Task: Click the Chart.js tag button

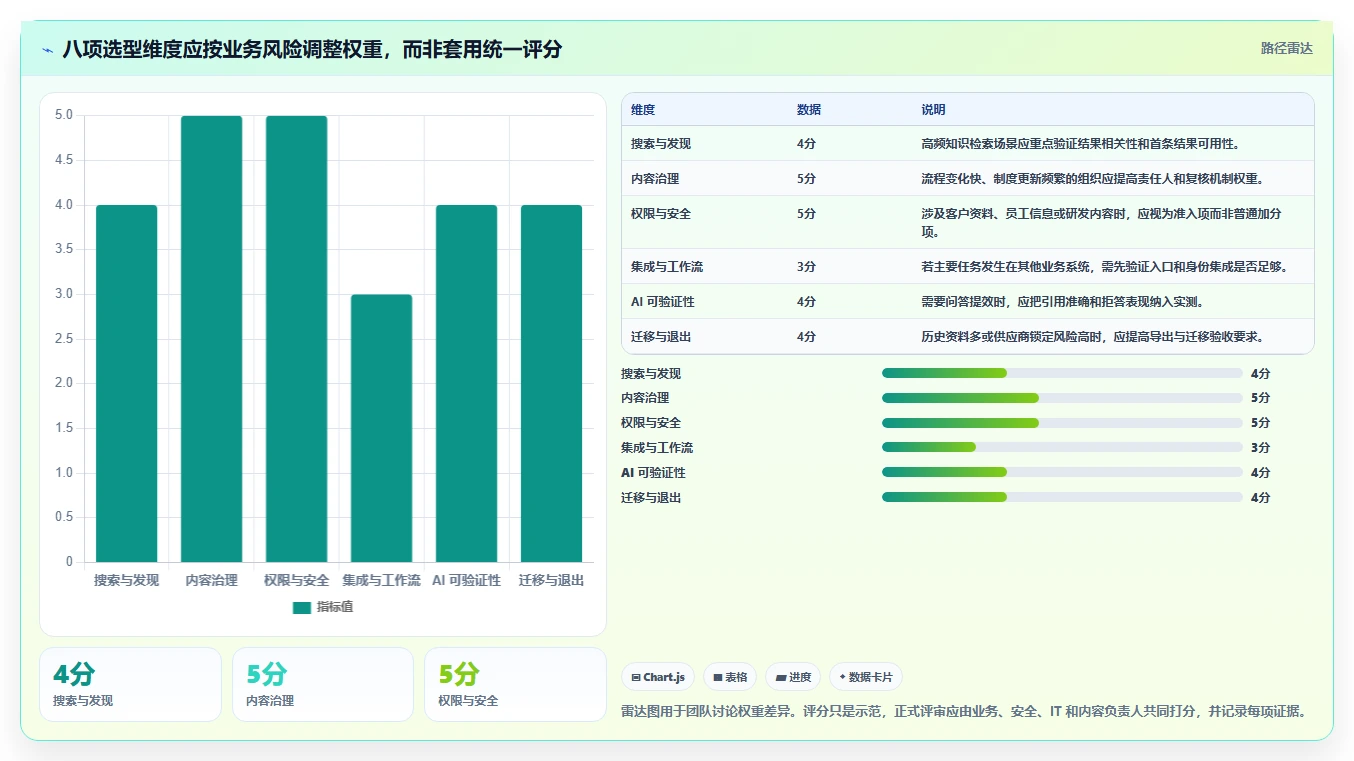Action: (658, 677)
